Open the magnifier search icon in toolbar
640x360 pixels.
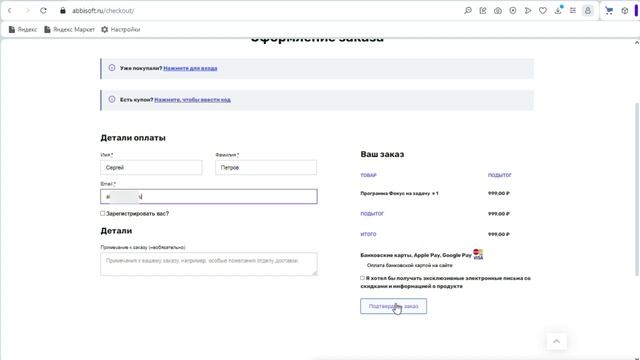pos(468,11)
